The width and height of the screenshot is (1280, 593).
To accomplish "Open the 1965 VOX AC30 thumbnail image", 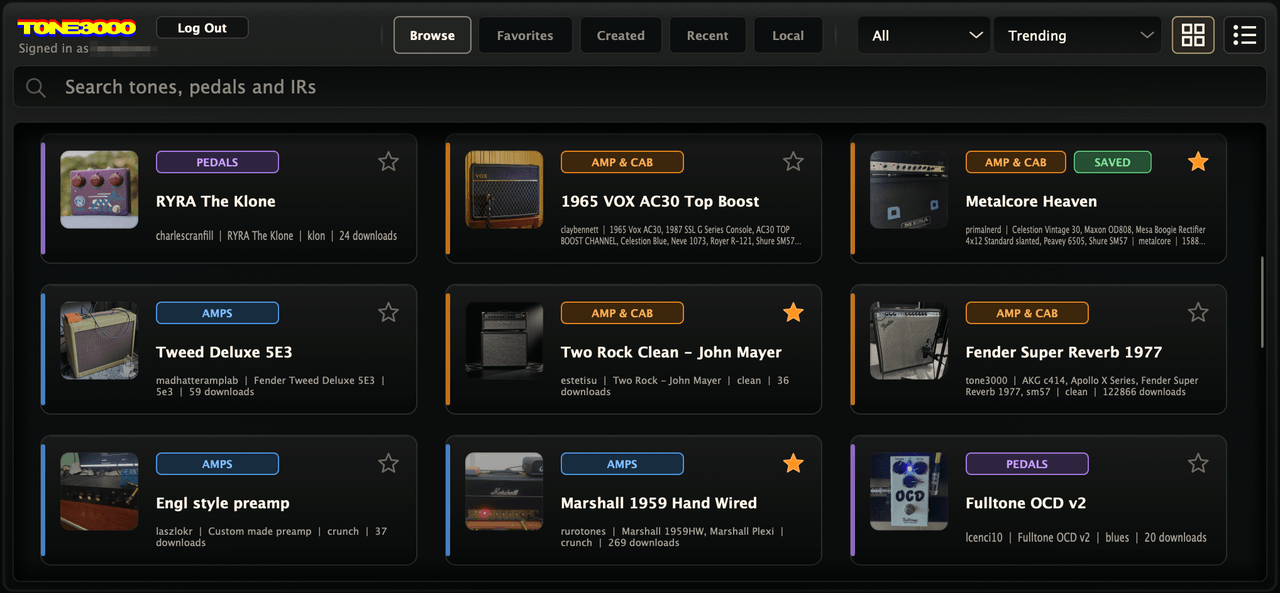I will click(504, 189).
